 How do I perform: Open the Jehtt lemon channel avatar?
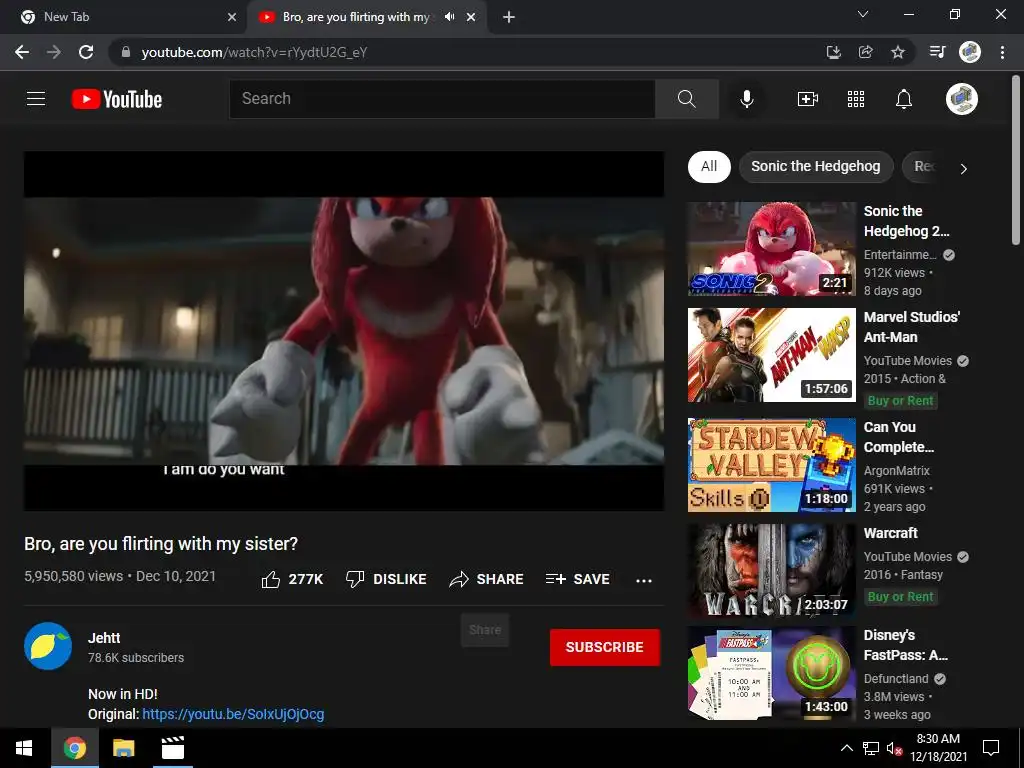(48, 647)
